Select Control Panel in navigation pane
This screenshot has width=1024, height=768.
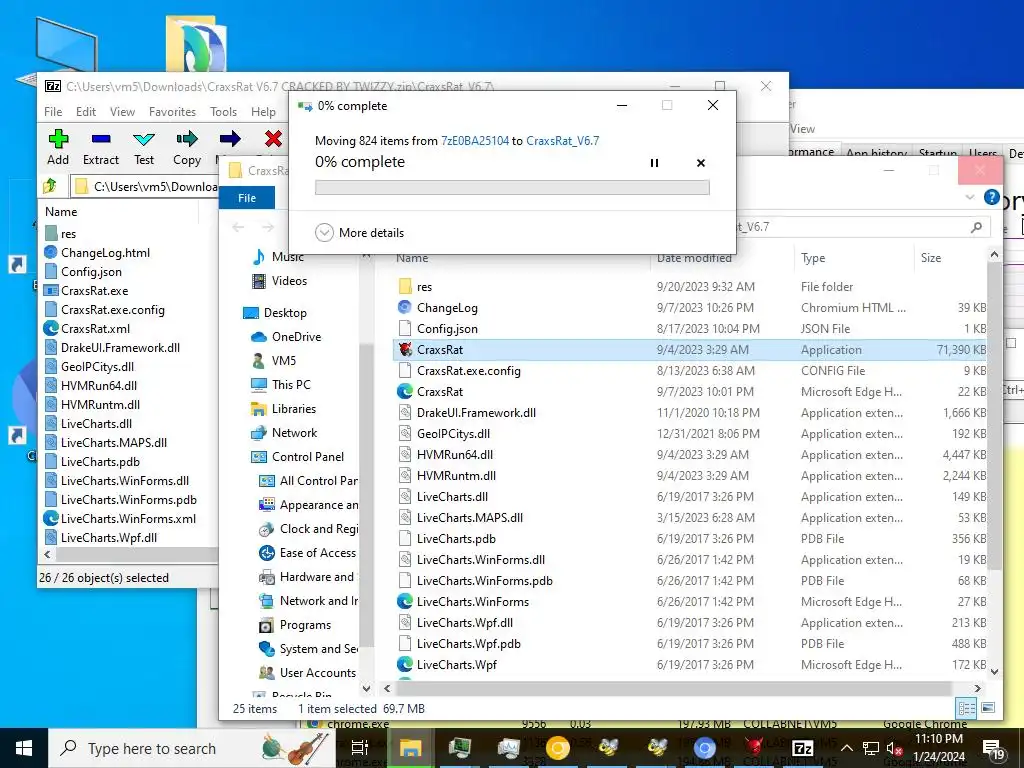coord(298,457)
